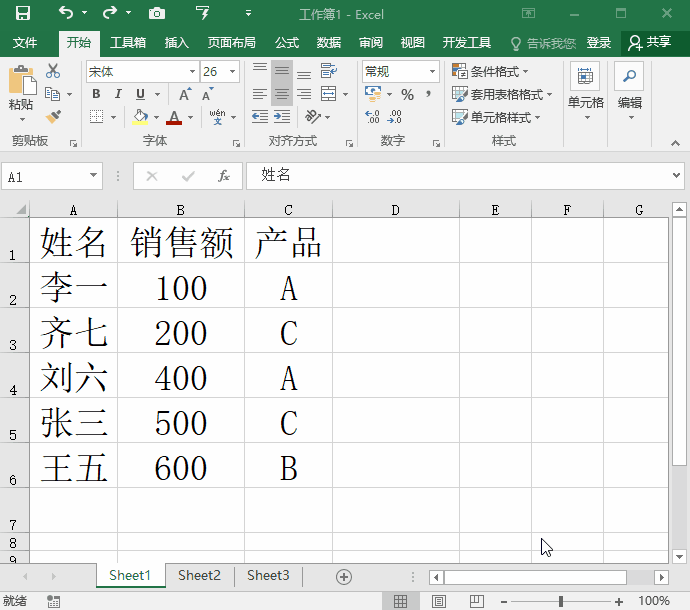Expand the formula bar with chevron
690x610 pixels.
tap(676, 176)
